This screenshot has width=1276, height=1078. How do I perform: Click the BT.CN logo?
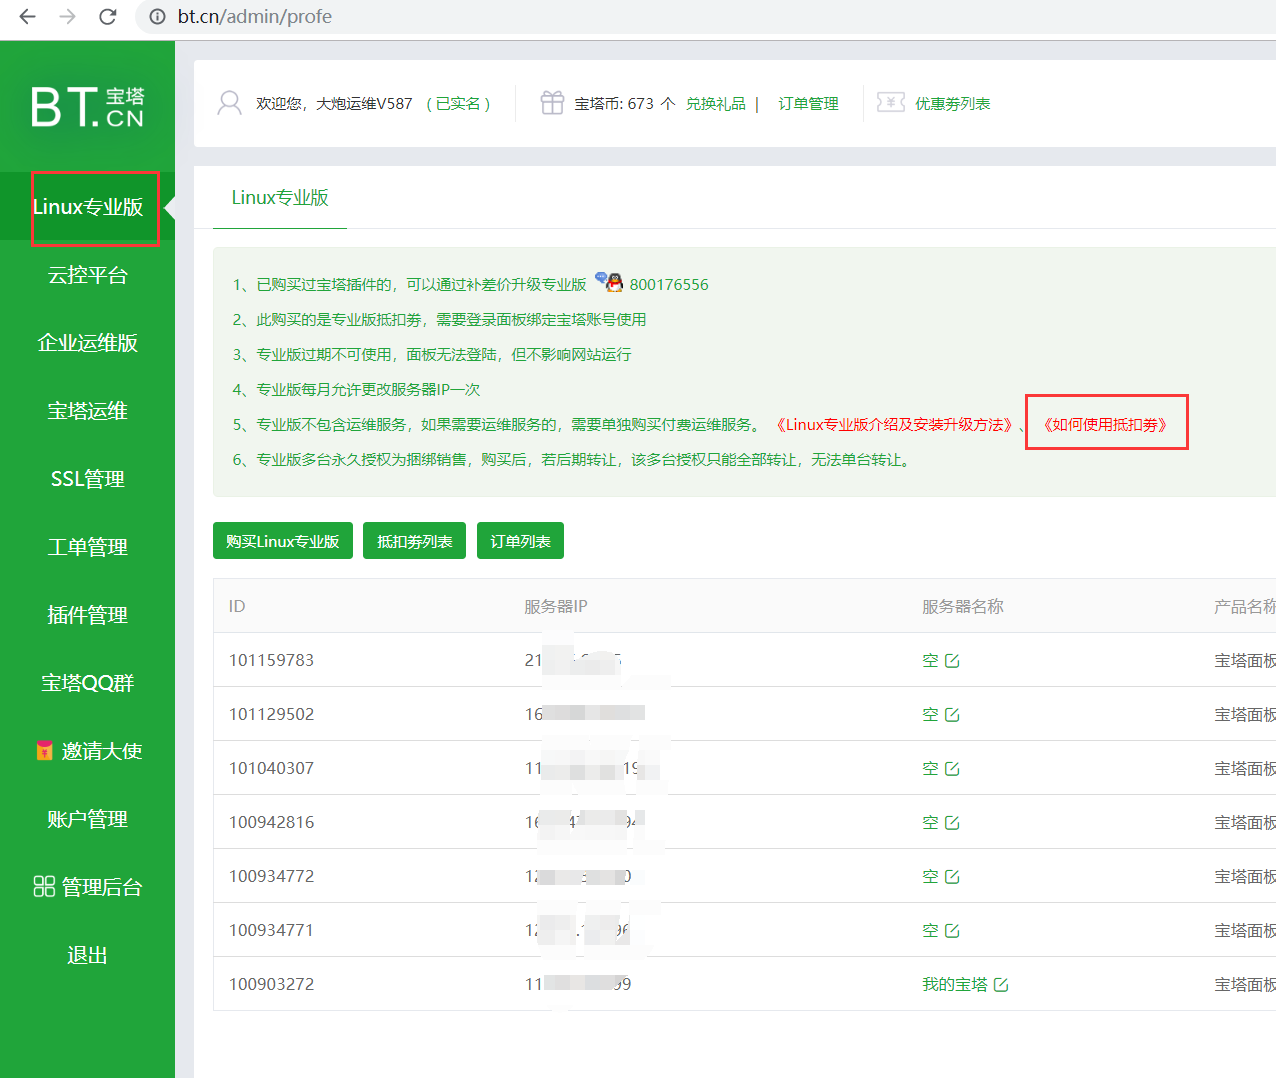pyautogui.click(x=87, y=107)
